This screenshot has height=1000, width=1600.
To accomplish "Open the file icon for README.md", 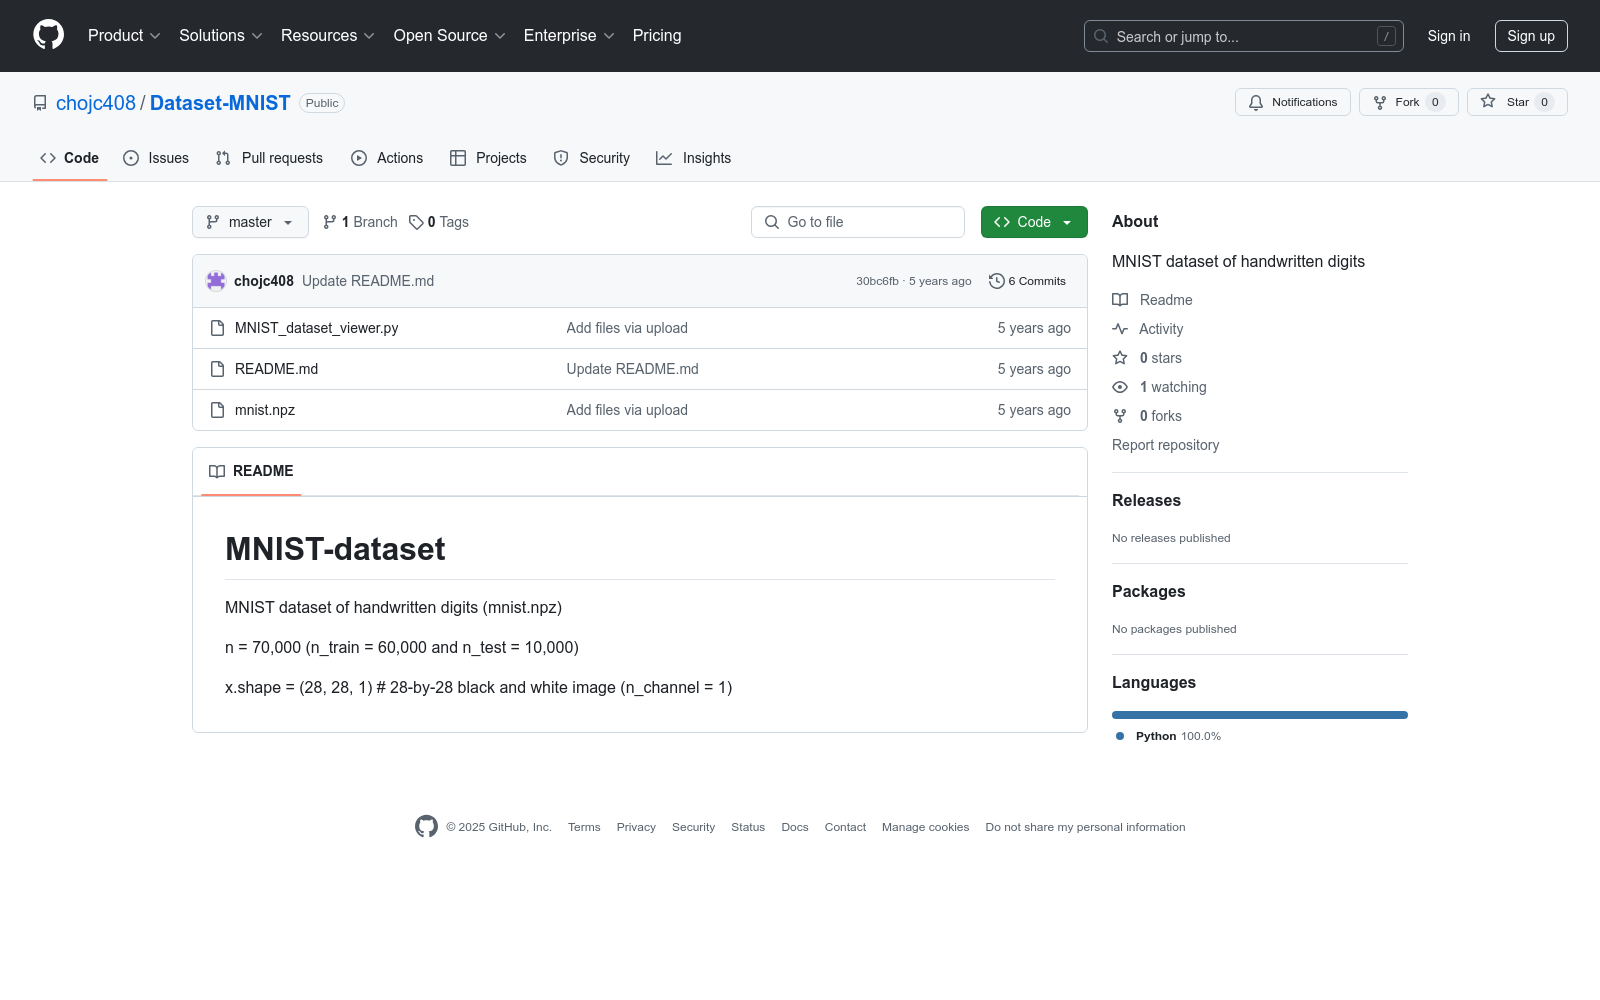I will [217, 369].
